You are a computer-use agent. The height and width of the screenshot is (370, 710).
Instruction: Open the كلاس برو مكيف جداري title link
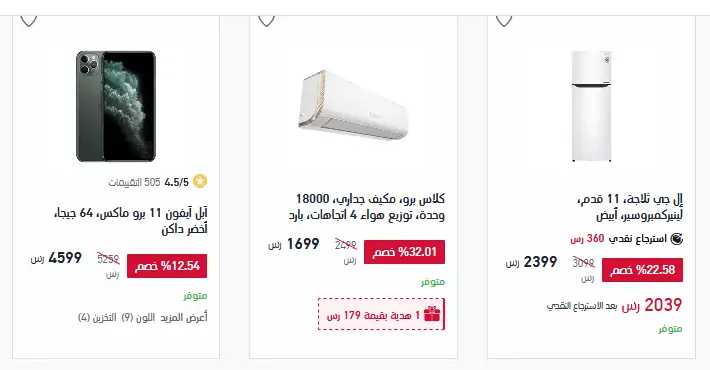point(366,207)
